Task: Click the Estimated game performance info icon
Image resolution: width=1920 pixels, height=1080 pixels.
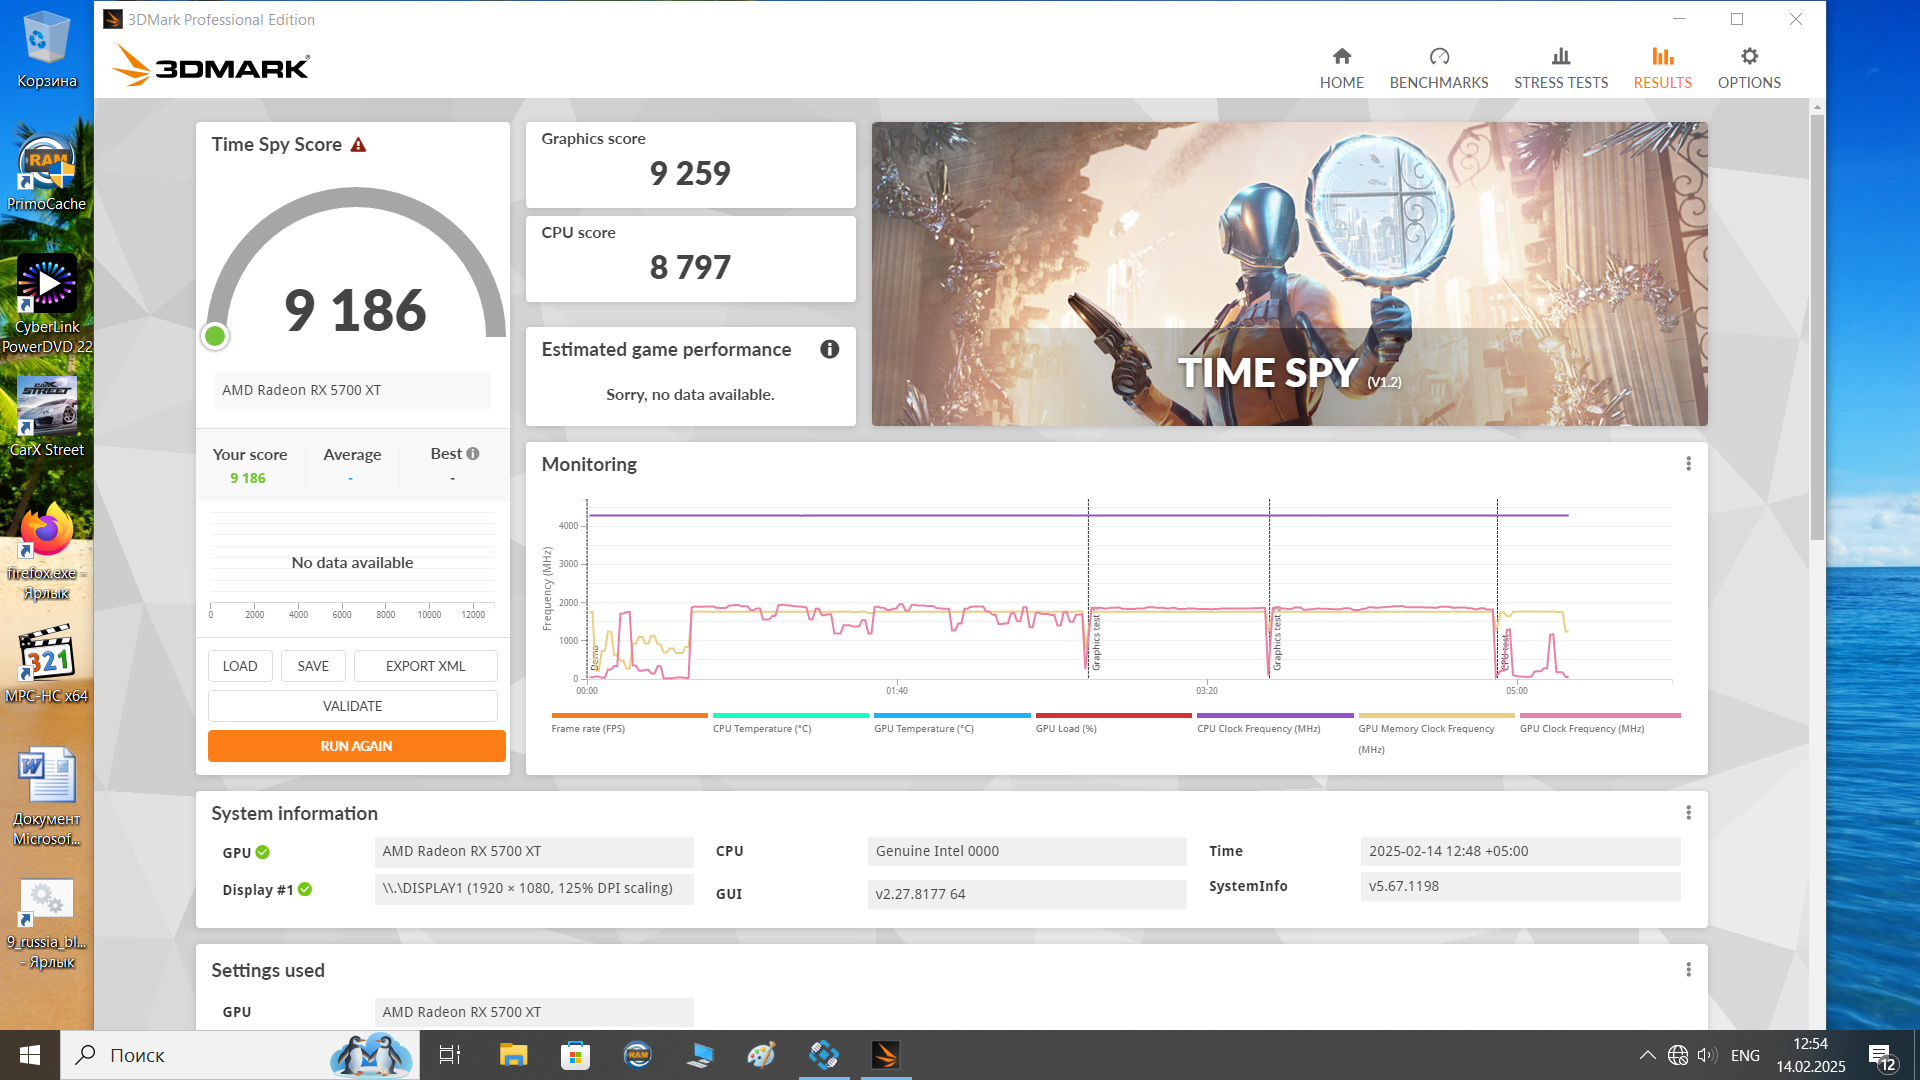Action: [829, 349]
